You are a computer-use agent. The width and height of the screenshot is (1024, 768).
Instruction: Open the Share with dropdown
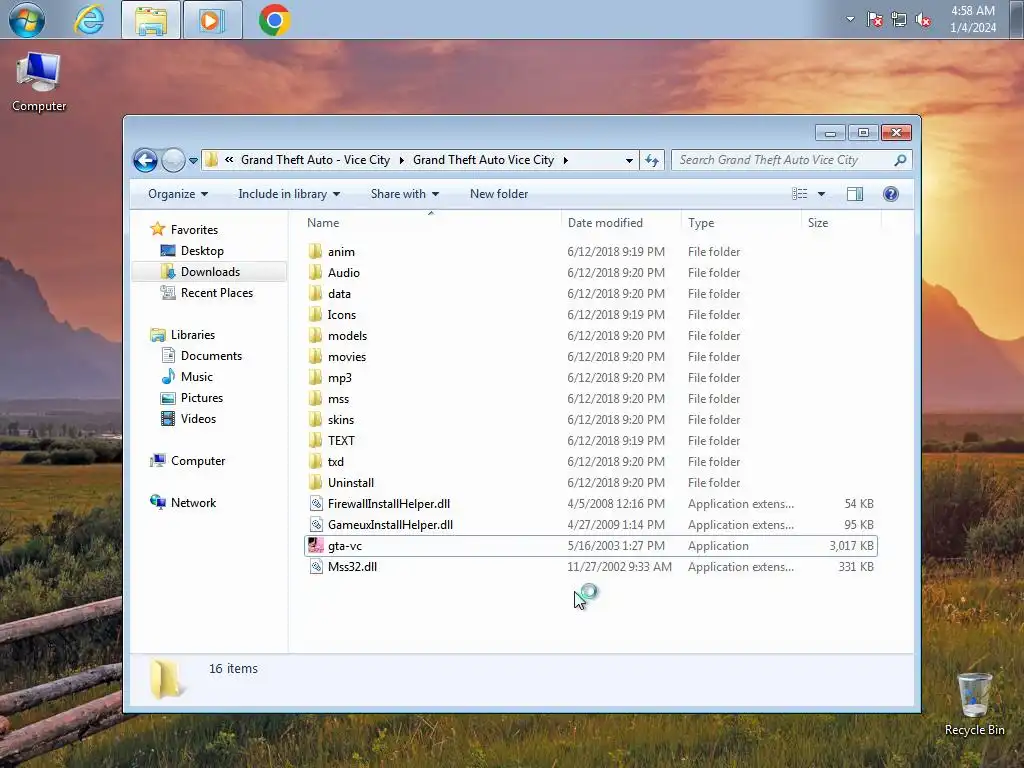click(x=404, y=194)
